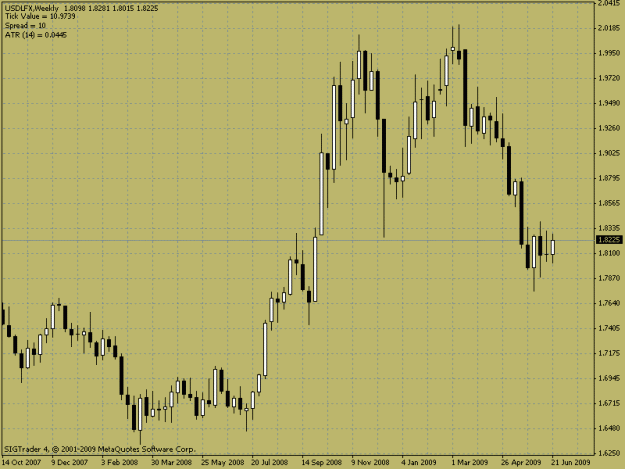
Task: Click the 1 Mar 2009 date label
Action: pos(470,463)
